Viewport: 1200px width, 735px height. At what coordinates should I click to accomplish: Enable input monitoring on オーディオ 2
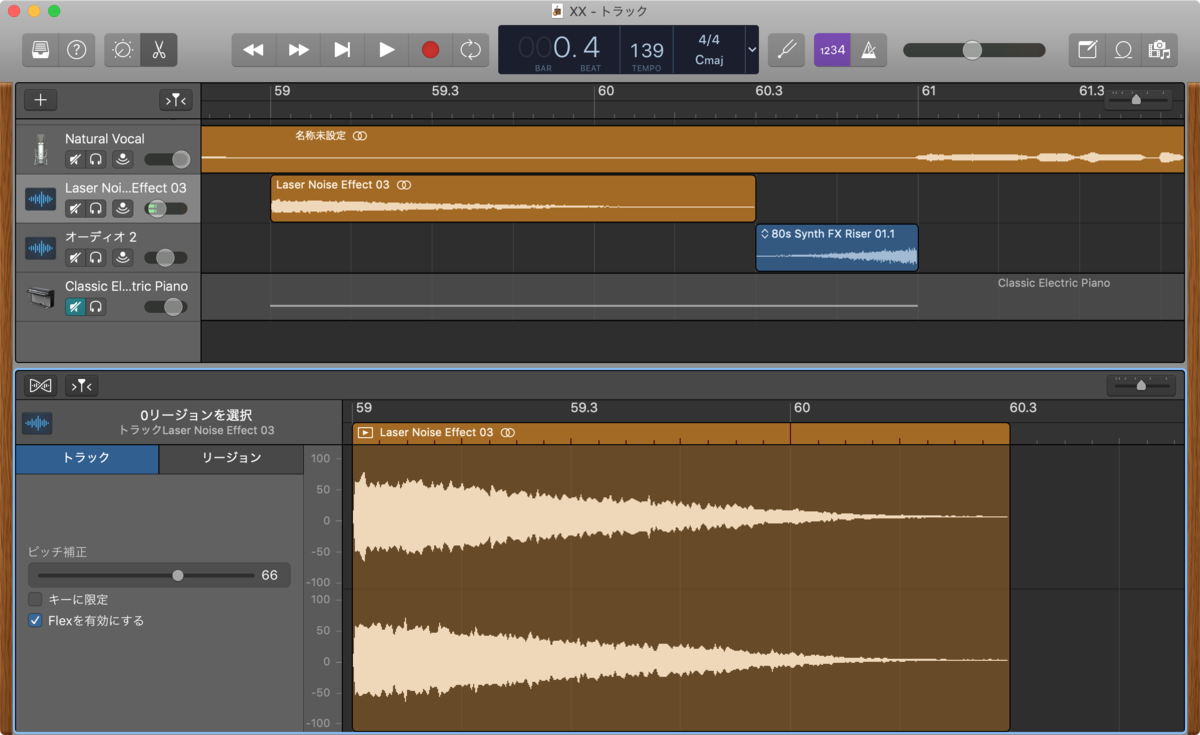coord(122,257)
